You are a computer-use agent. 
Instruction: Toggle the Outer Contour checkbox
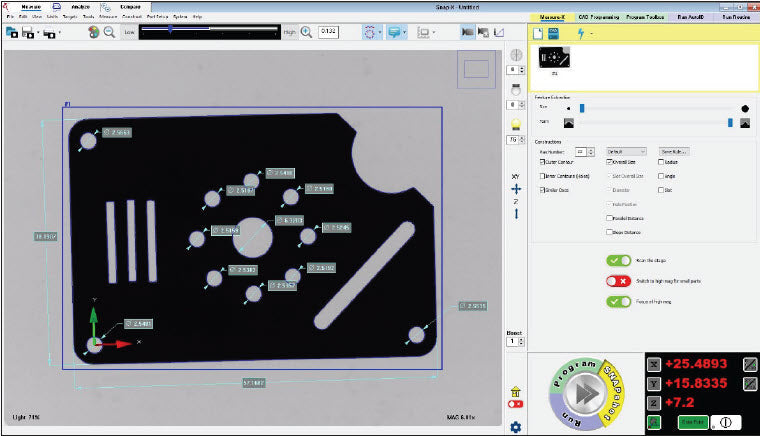542,162
